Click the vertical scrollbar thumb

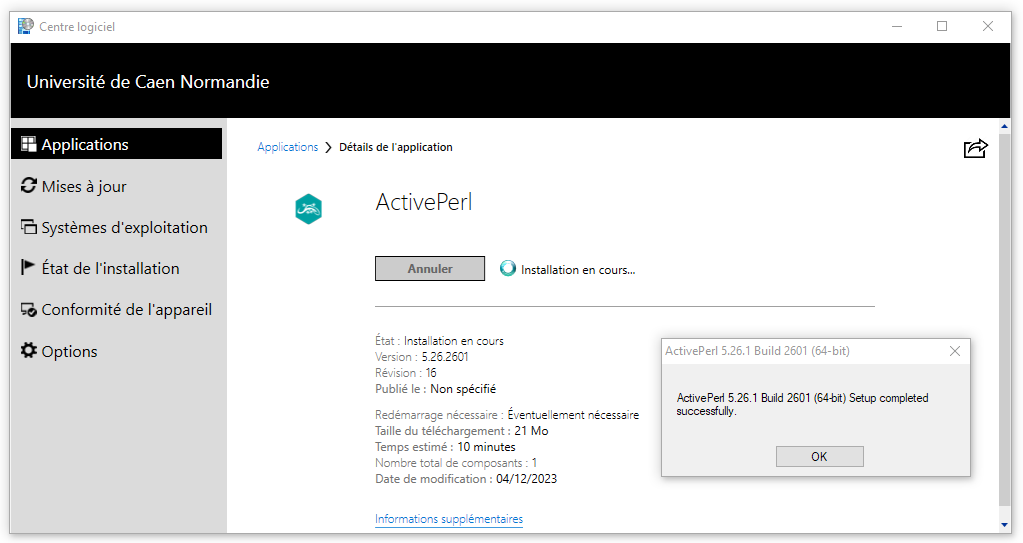tap(1004, 320)
